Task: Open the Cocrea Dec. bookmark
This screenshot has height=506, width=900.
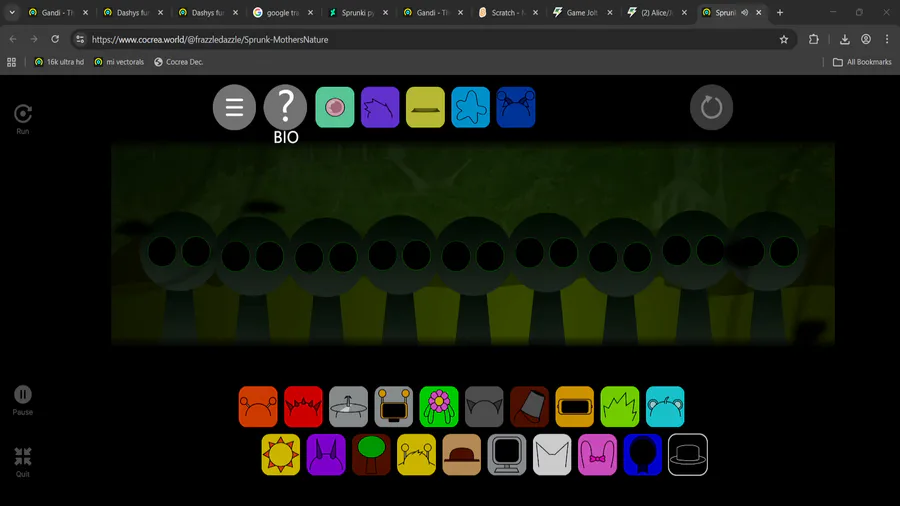Action: 179,62
